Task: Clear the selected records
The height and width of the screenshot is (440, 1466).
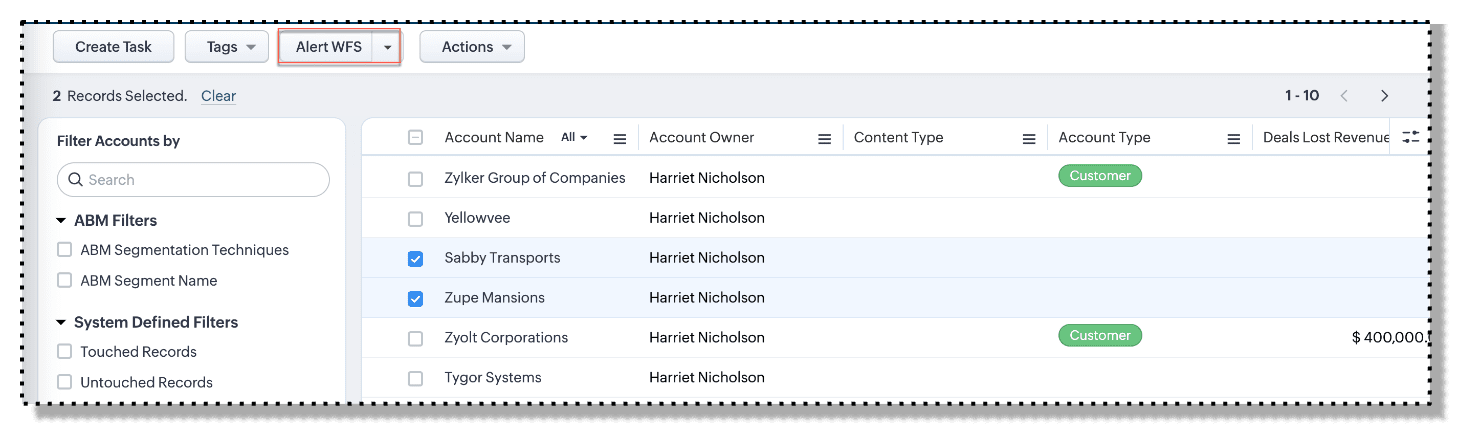Action: click(218, 96)
